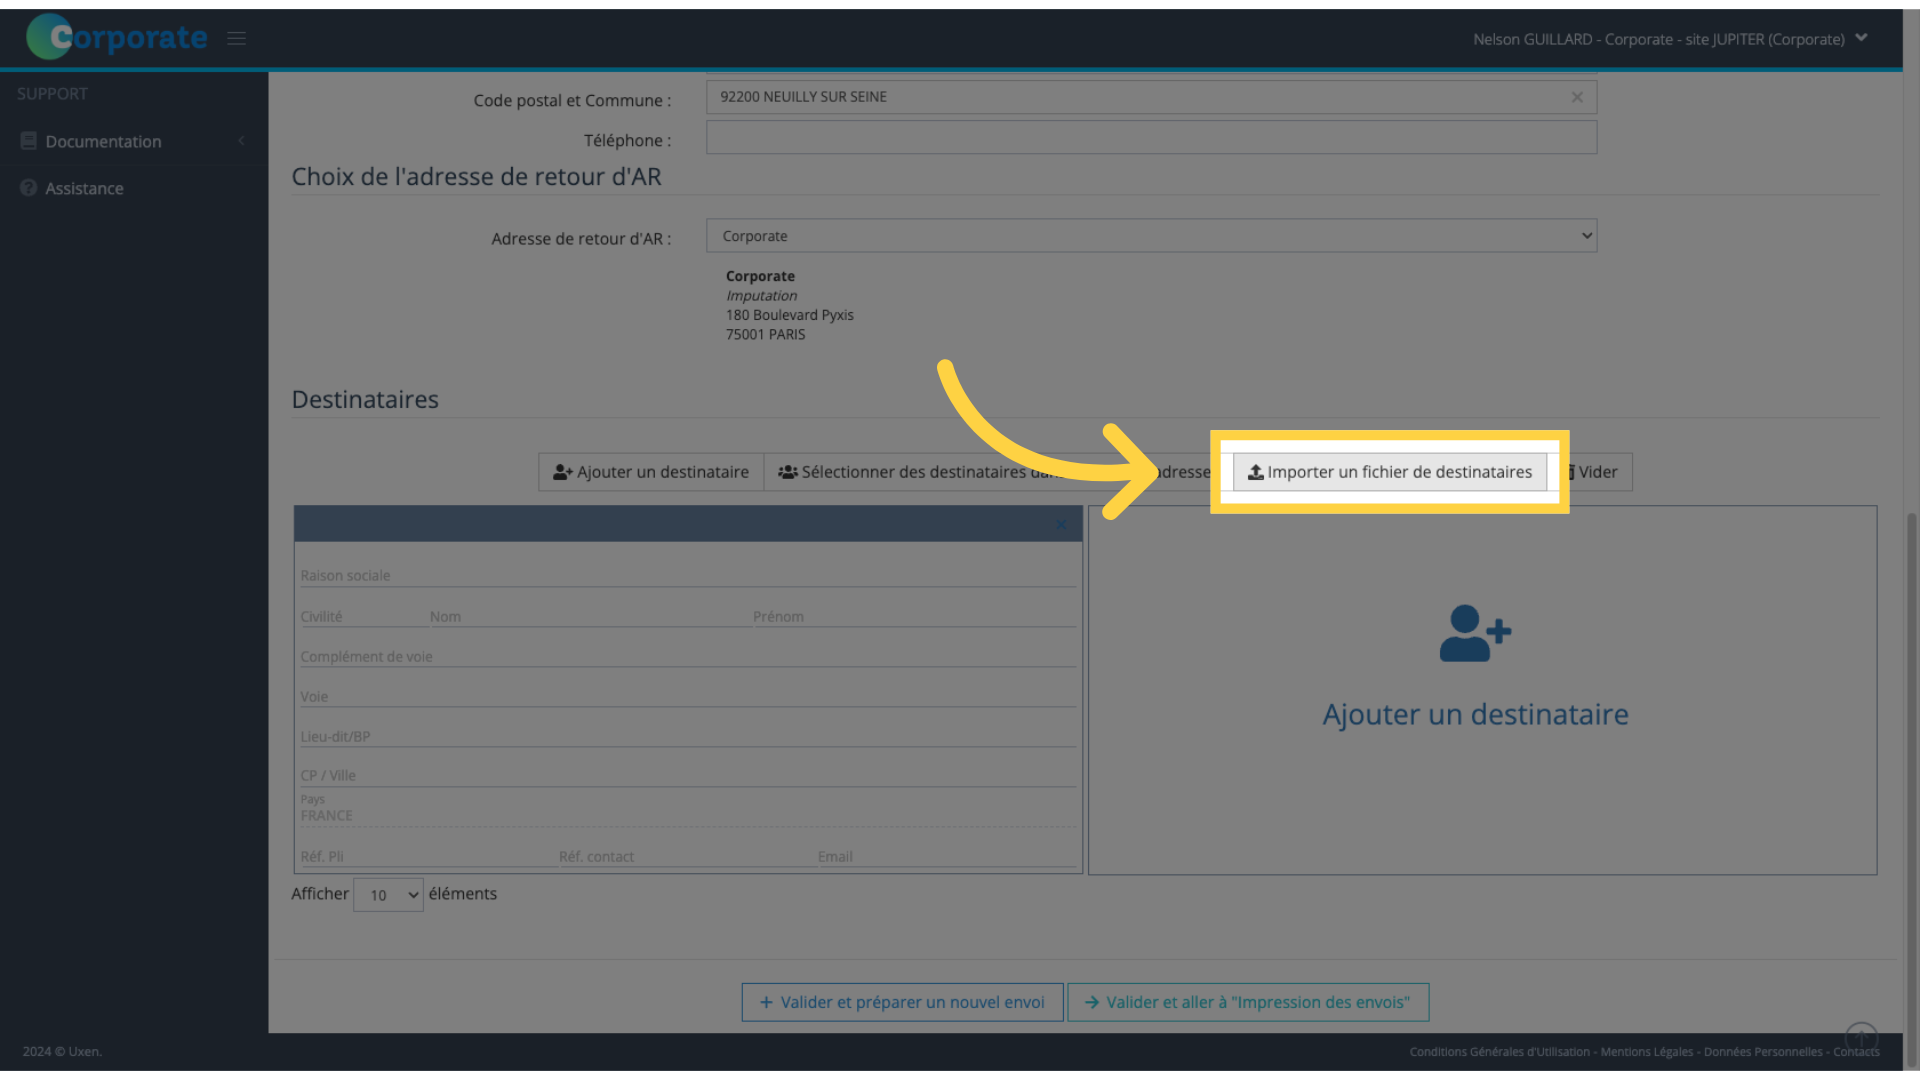Click the large Ajouter un destinataire link
The image size is (1920, 1080).
tap(1475, 714)
